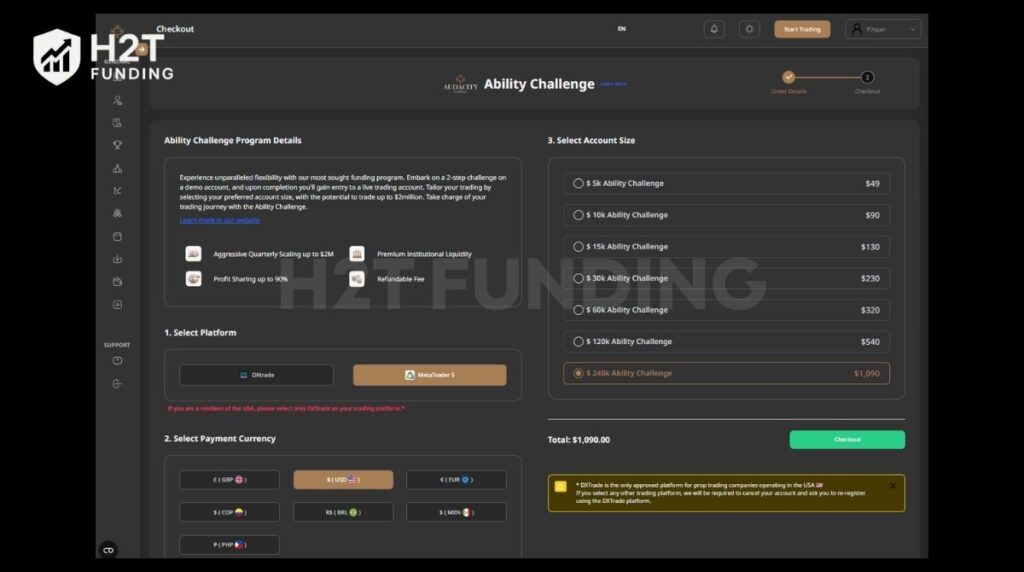Select the $ 10k Ability Challenge option
Viewport: 1024px width, 572px height.
726,215
